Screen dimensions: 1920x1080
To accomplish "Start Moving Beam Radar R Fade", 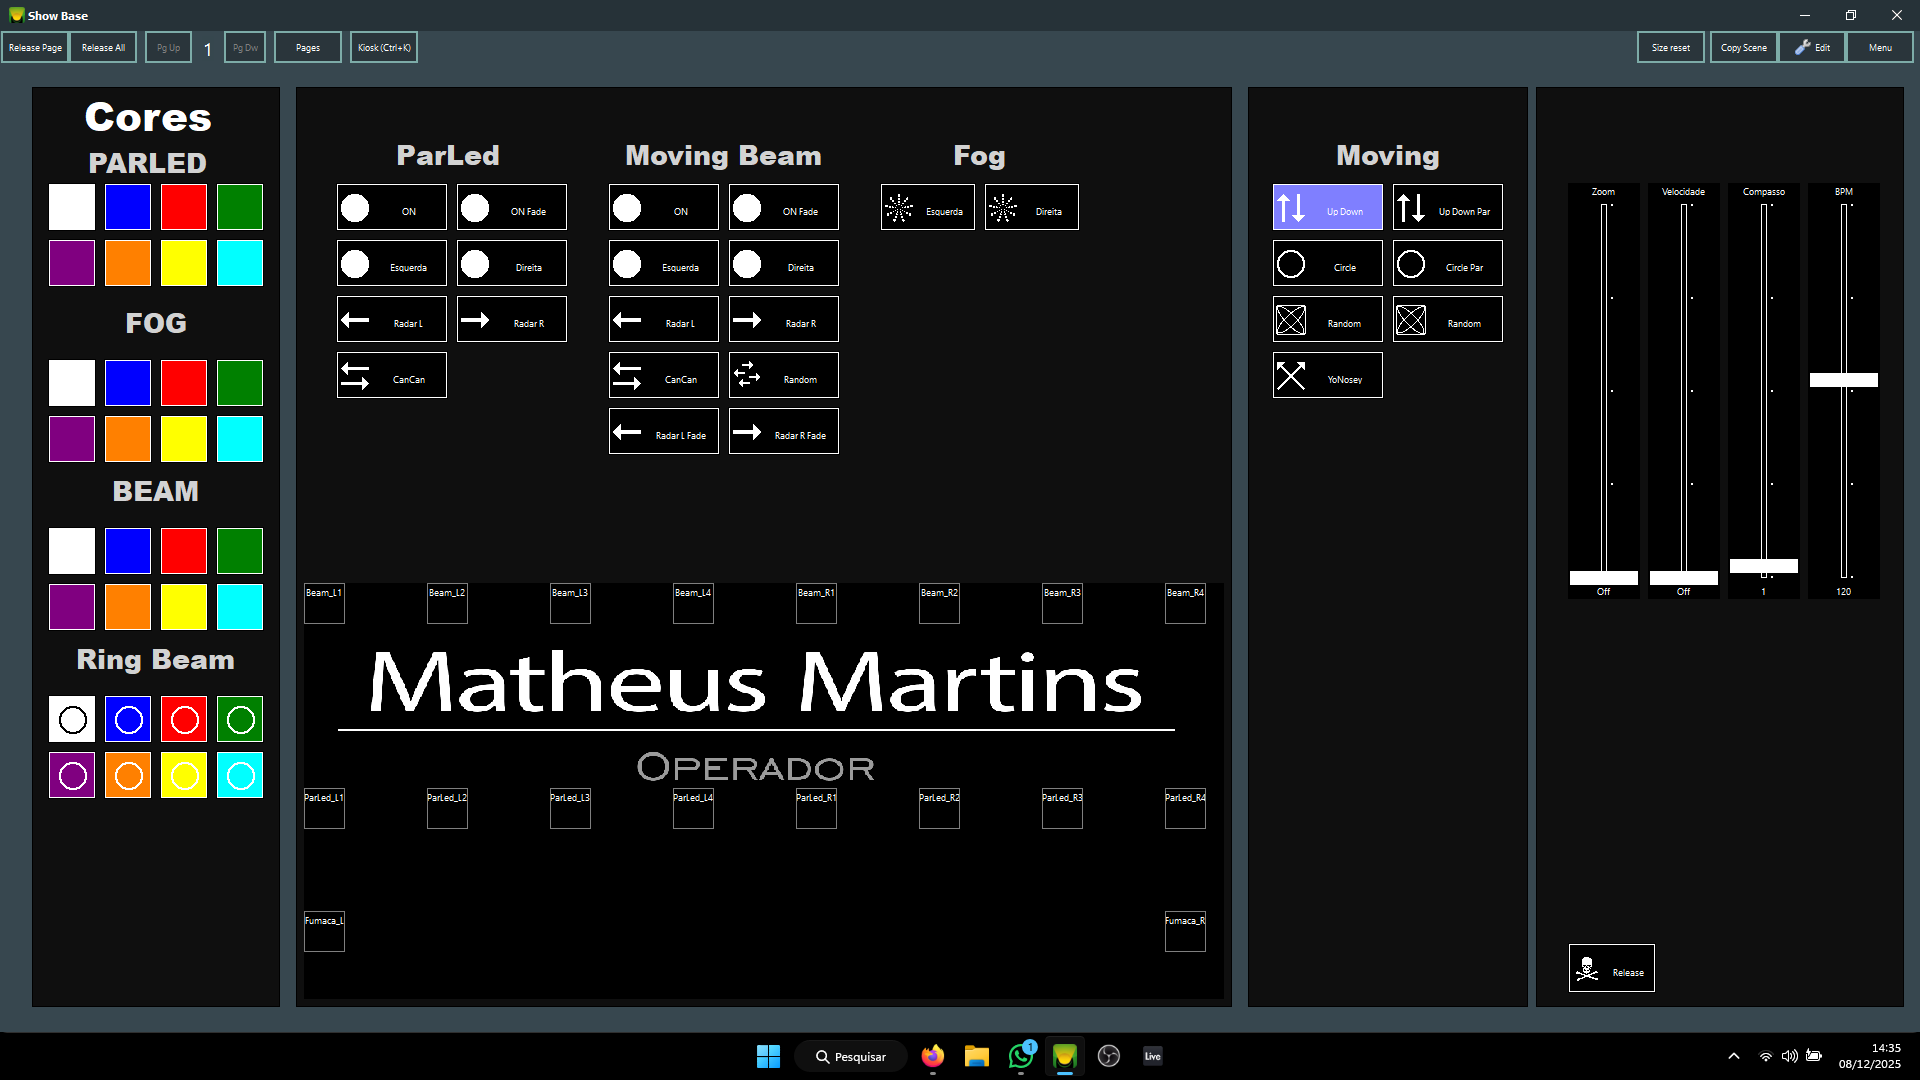I will (783, 431).
